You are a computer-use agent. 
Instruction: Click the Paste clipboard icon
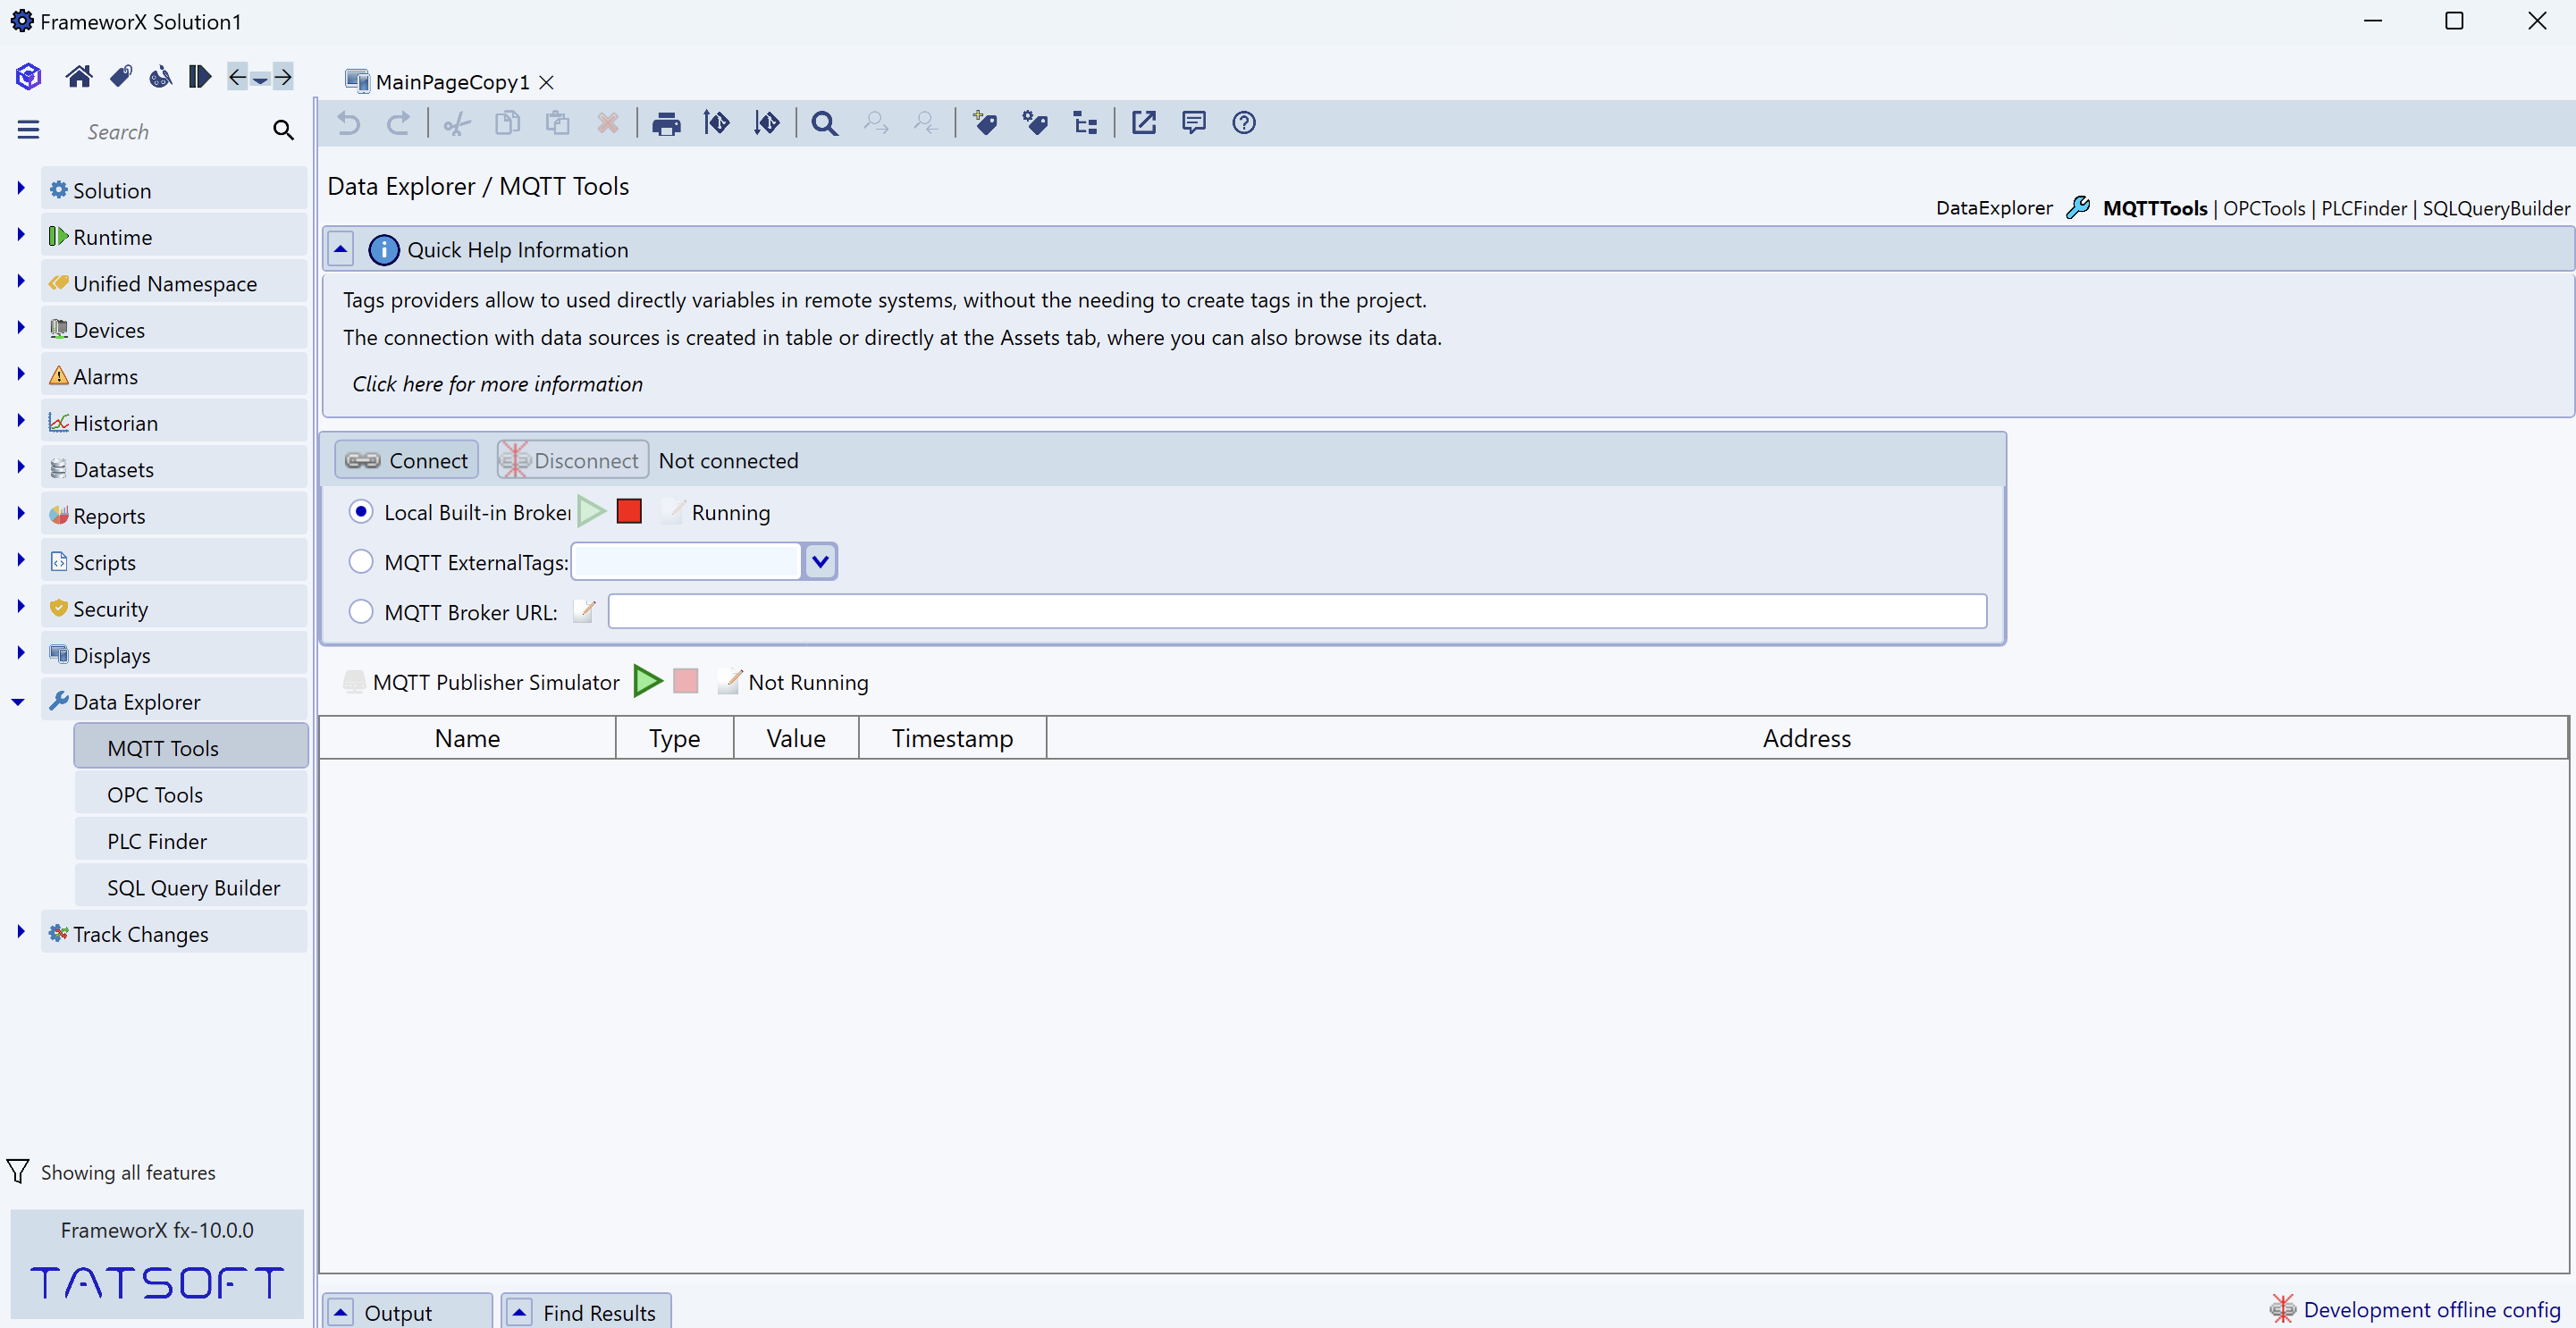(557, 123)
